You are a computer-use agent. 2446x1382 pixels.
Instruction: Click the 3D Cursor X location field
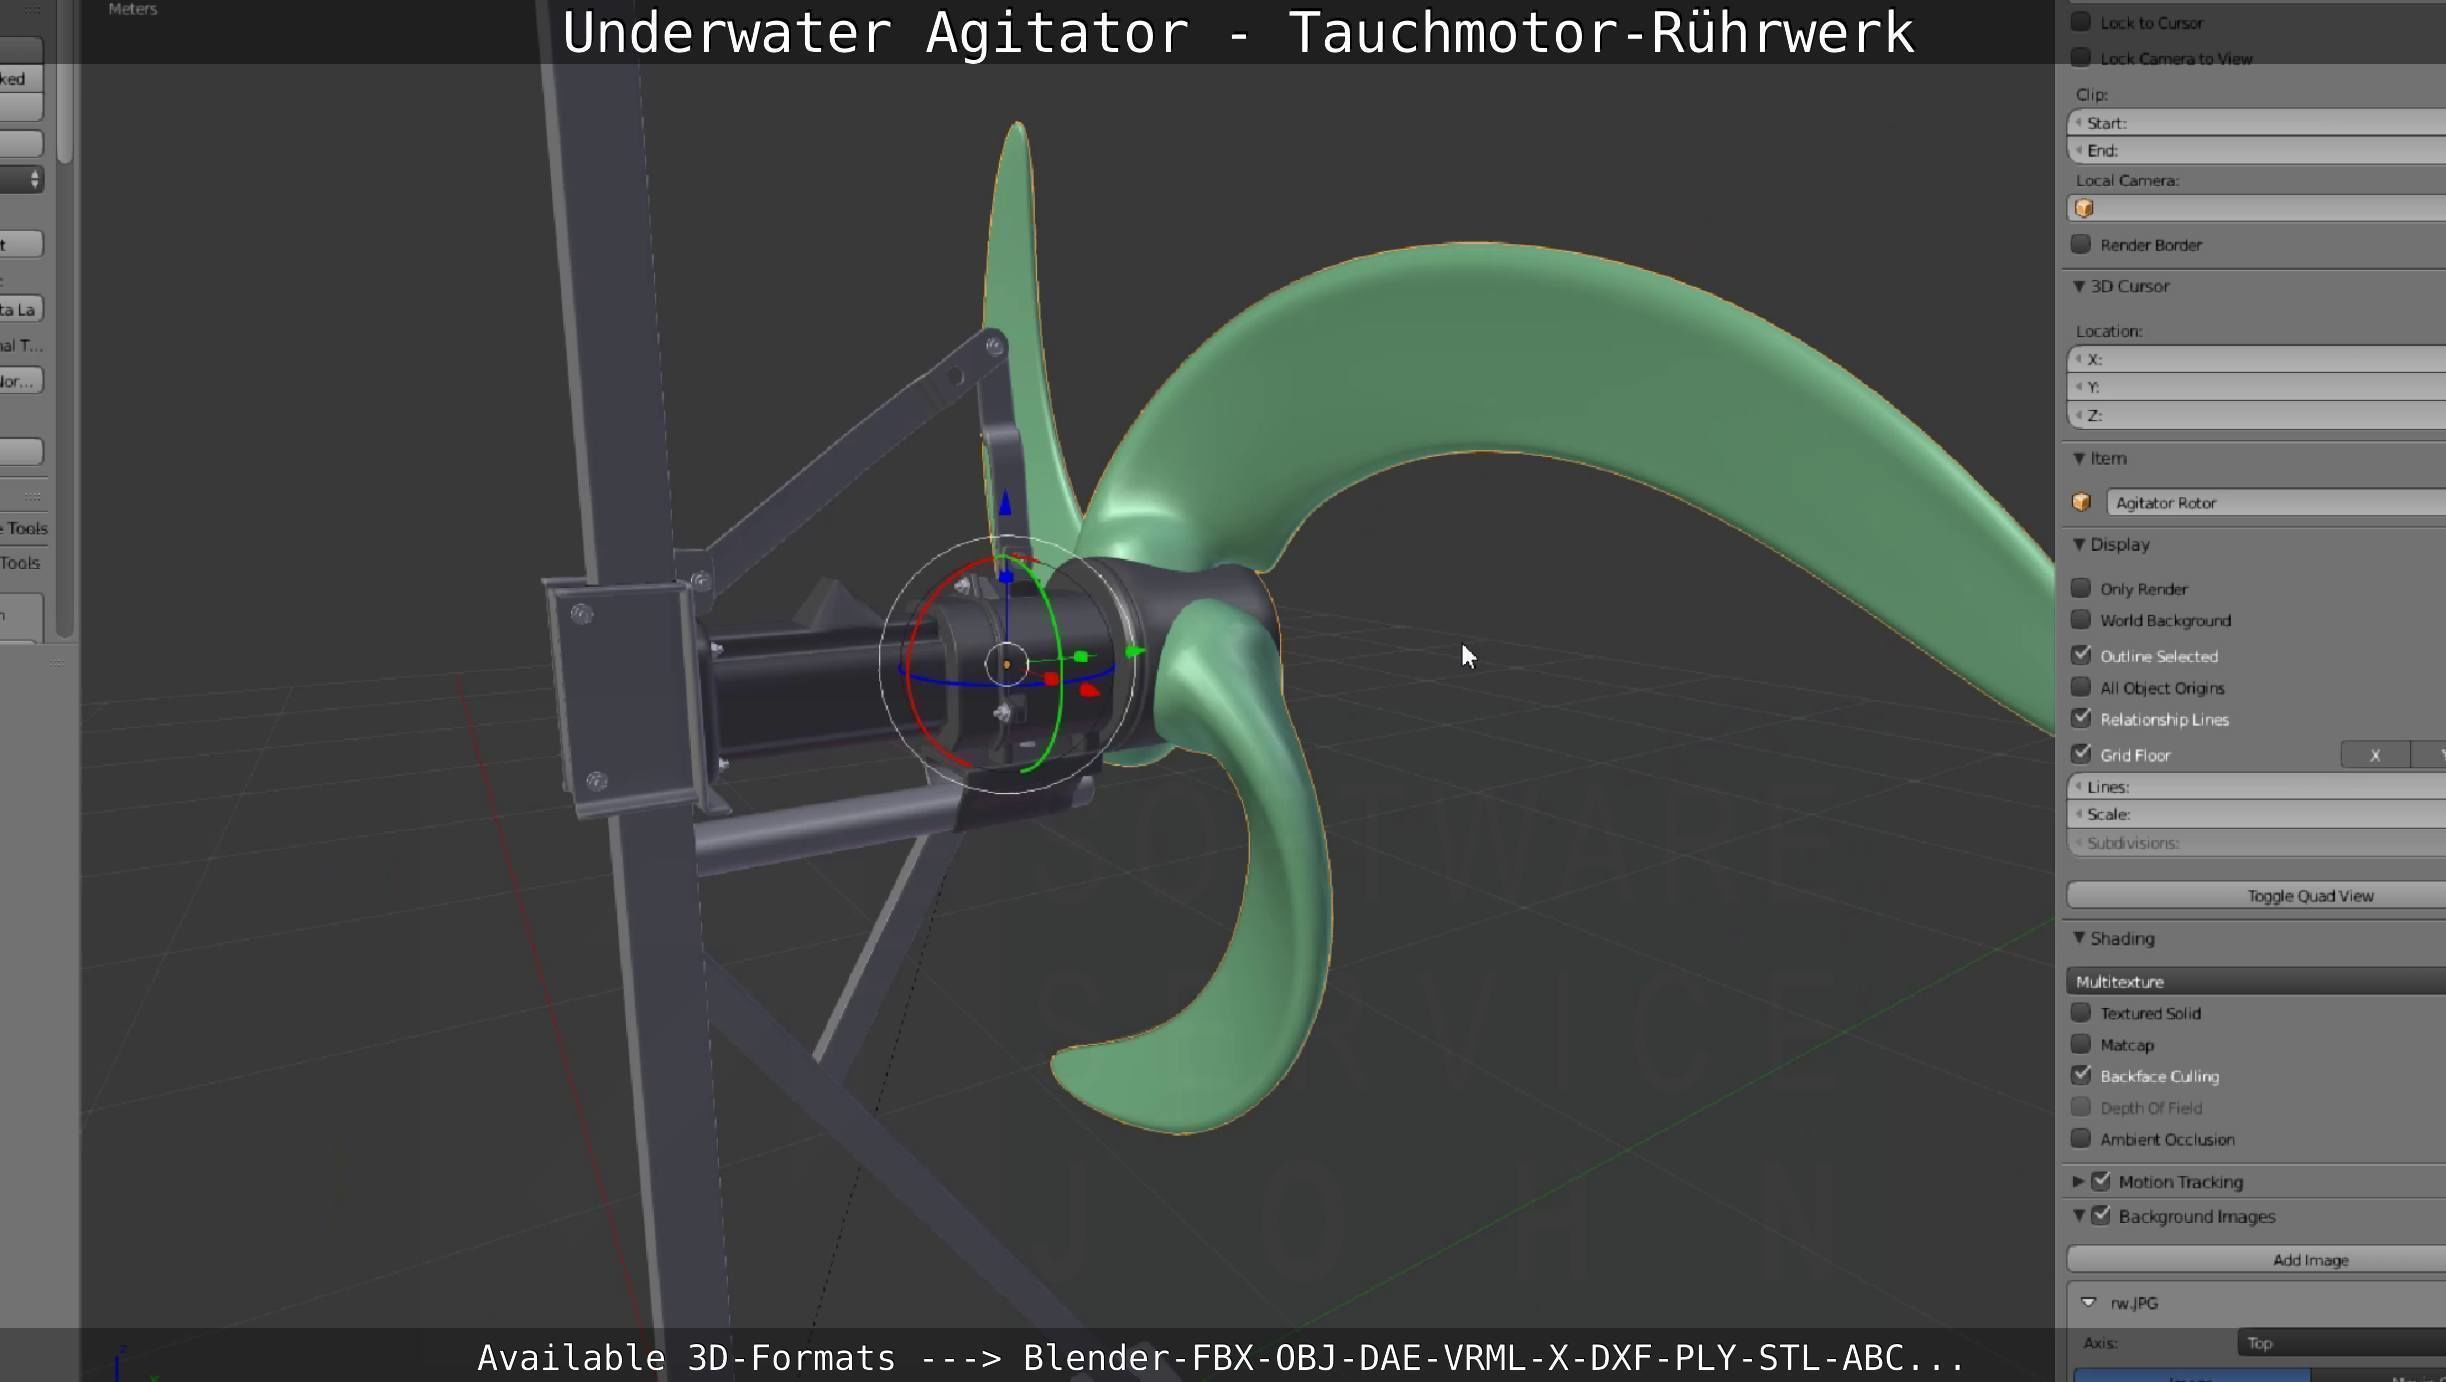(x=2256, y=359)
